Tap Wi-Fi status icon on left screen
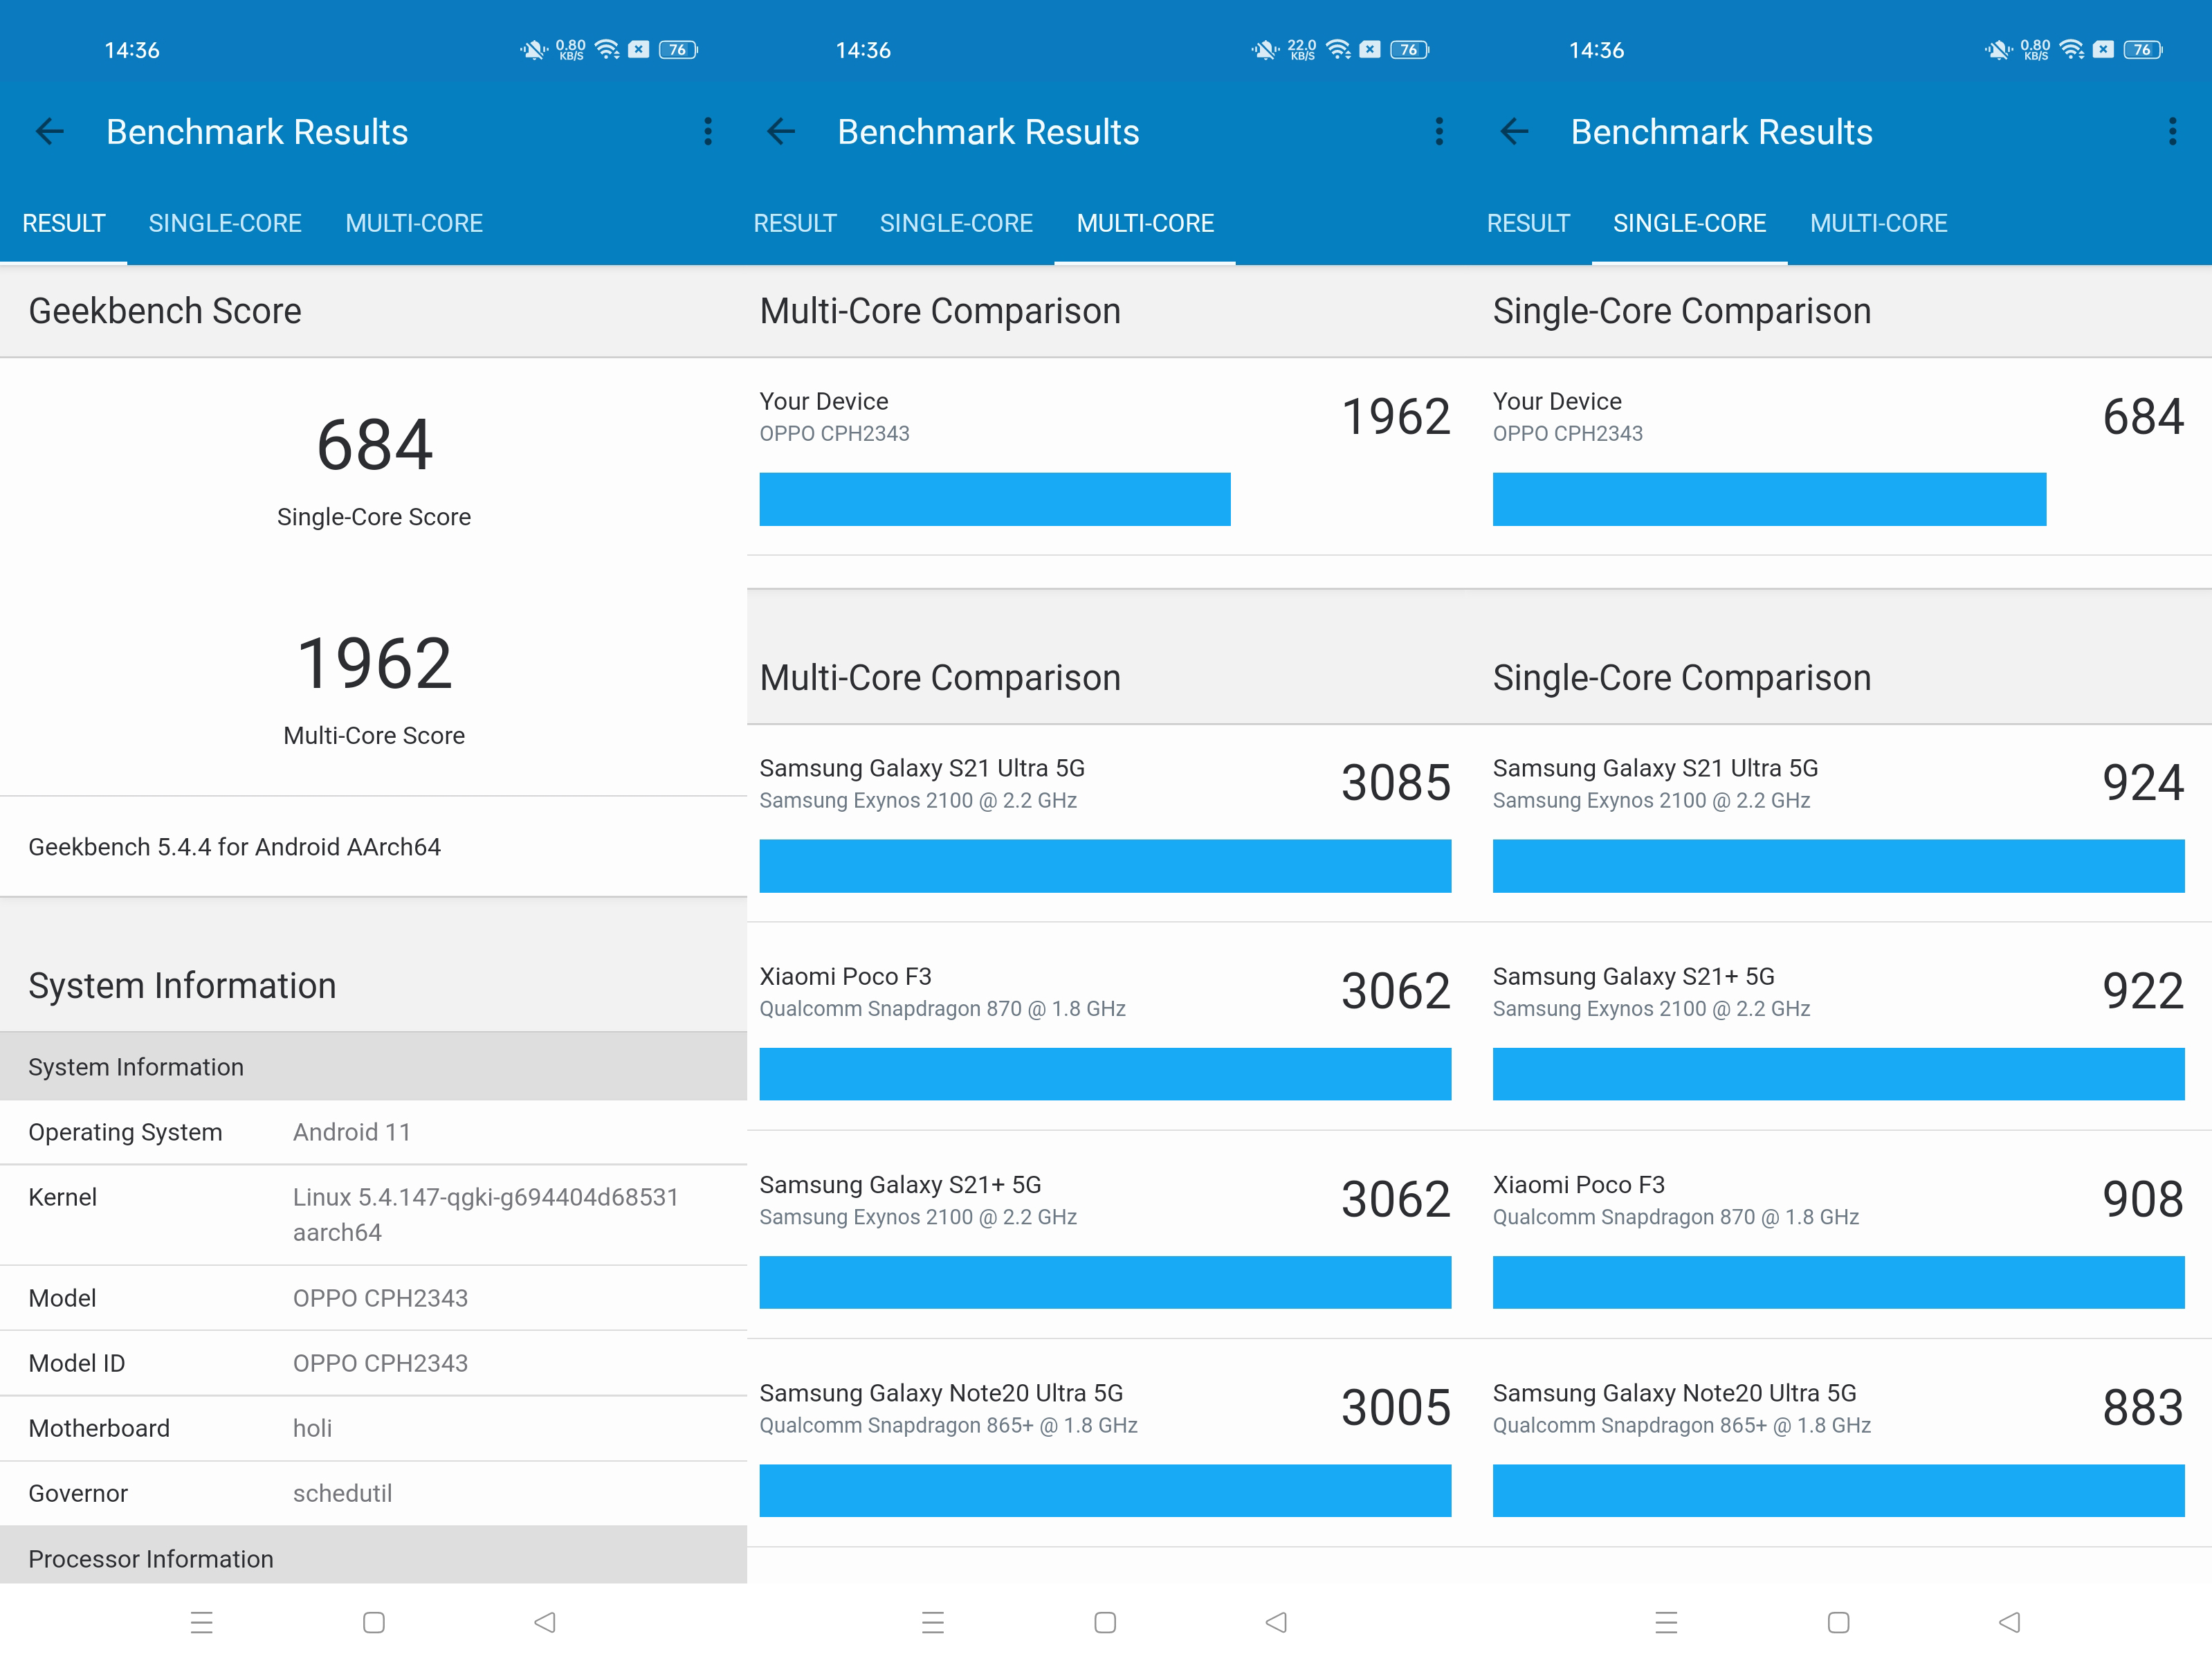Screen dimensions: 2212x1661 (607, 49)
